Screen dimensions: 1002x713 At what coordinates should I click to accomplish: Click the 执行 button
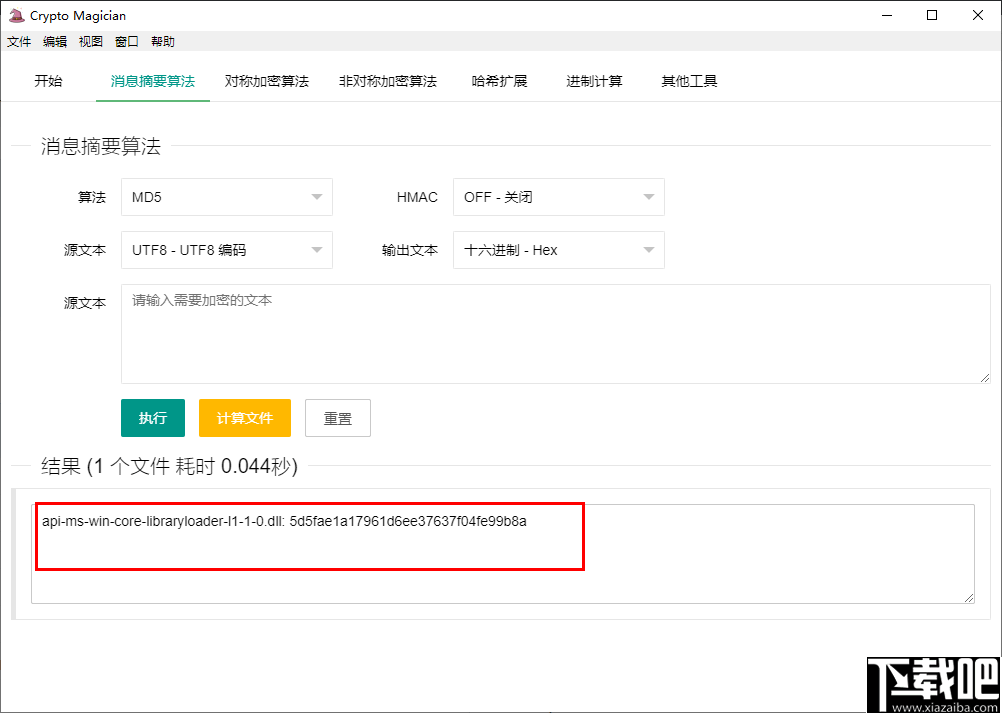(x=152, y=418)
